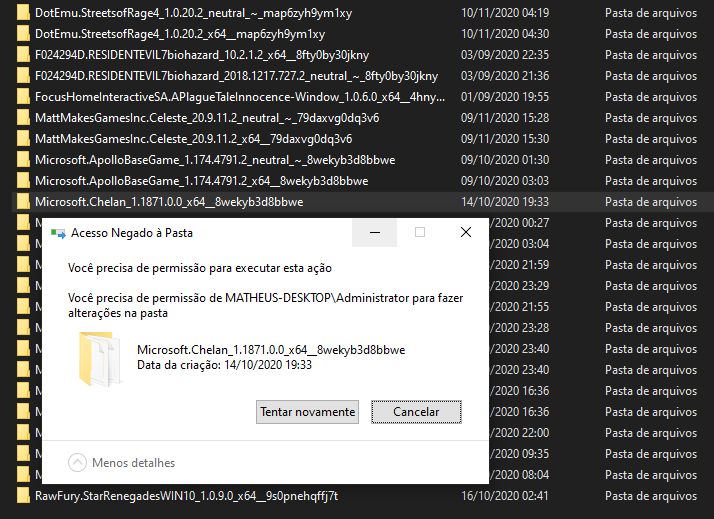The image size is (714, 519).
Task: Click date 10/11/2020 04:30
Action: [x=505, y=34]
